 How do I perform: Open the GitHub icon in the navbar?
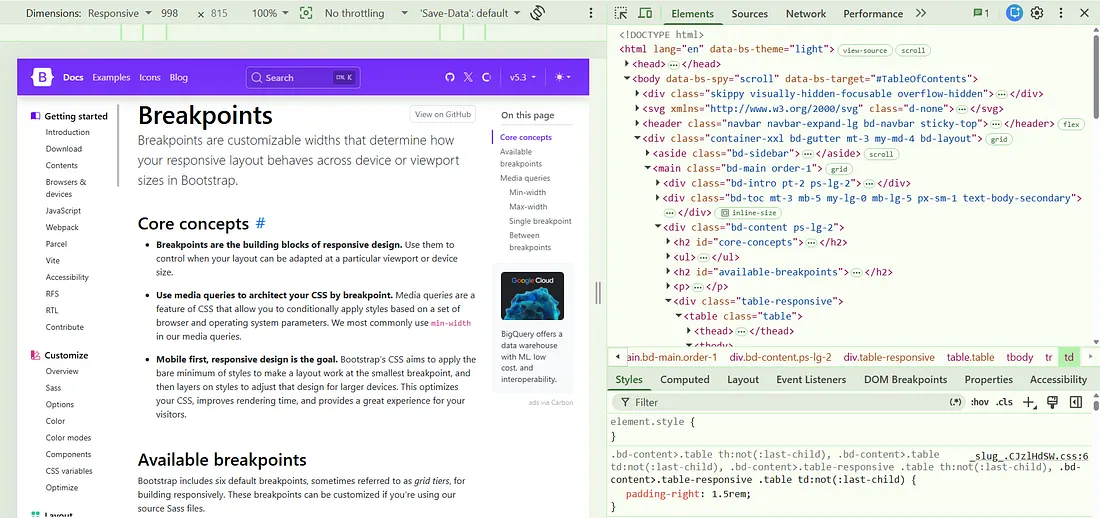click(450, 77)
